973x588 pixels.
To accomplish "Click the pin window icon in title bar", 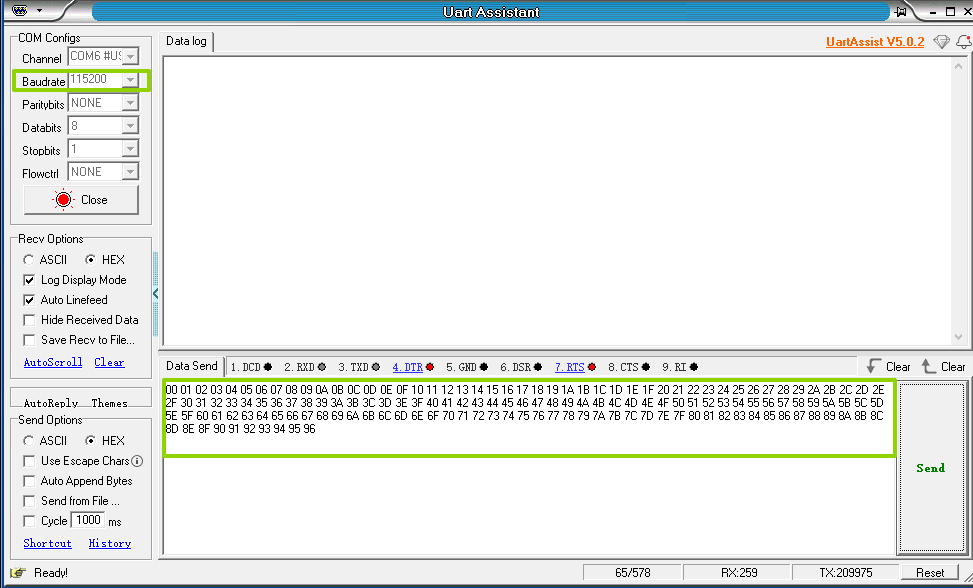I will coord(901,12).
